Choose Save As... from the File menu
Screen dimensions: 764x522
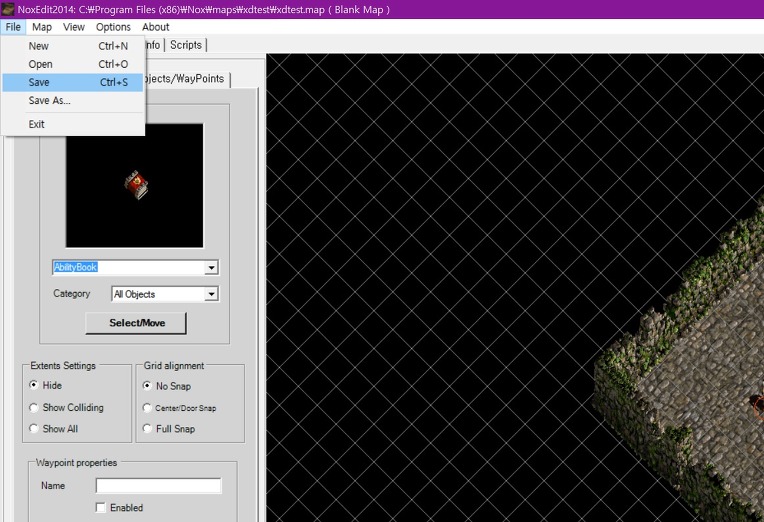click(x=49, y=100)
